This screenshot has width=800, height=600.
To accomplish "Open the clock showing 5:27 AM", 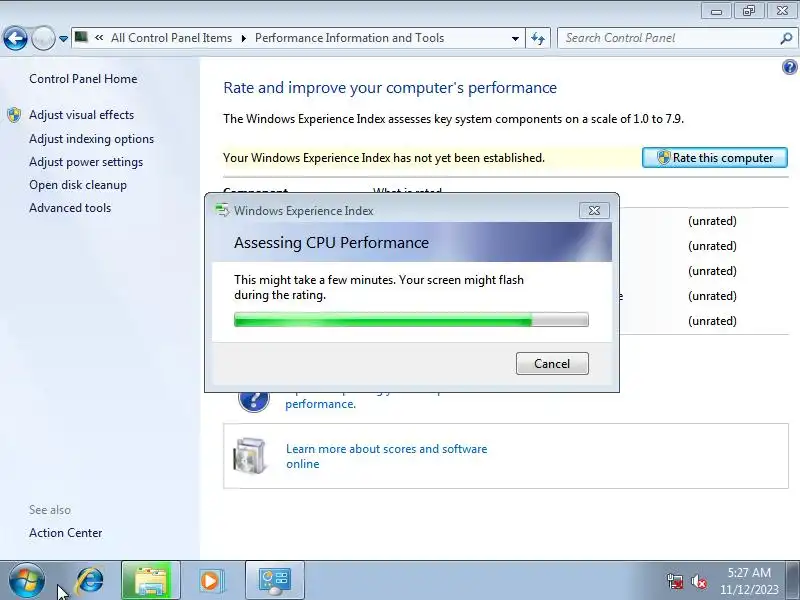I will tap(749, 581).
